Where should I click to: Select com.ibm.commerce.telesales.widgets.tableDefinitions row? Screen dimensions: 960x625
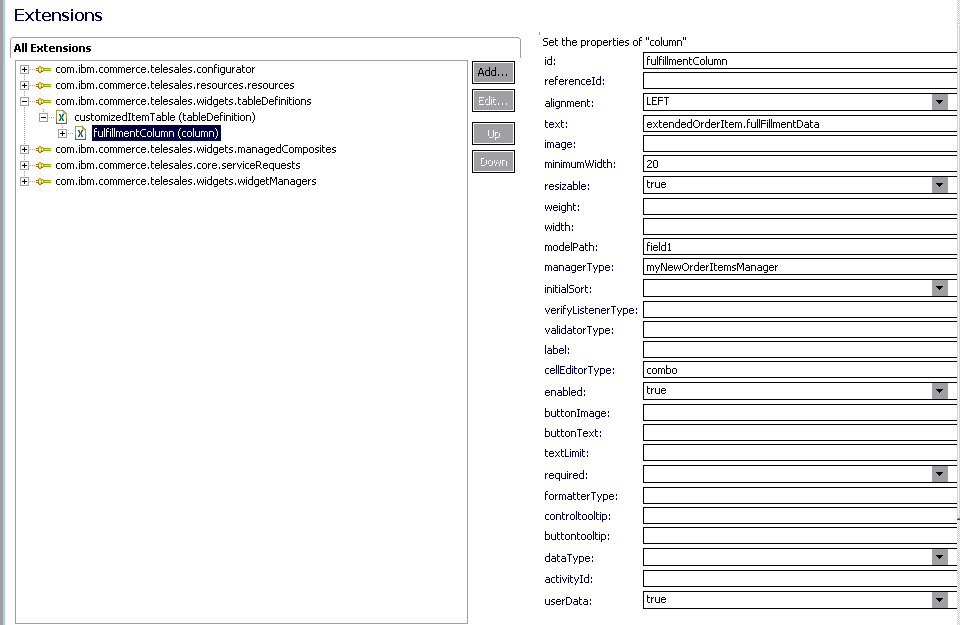pos(183,101)
